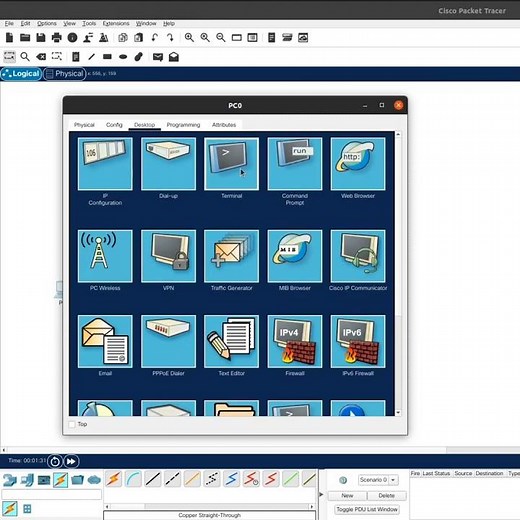Viewport: 520px width, 520px height.
Task: Open the Dial-up app
Action: coord(168,164)
